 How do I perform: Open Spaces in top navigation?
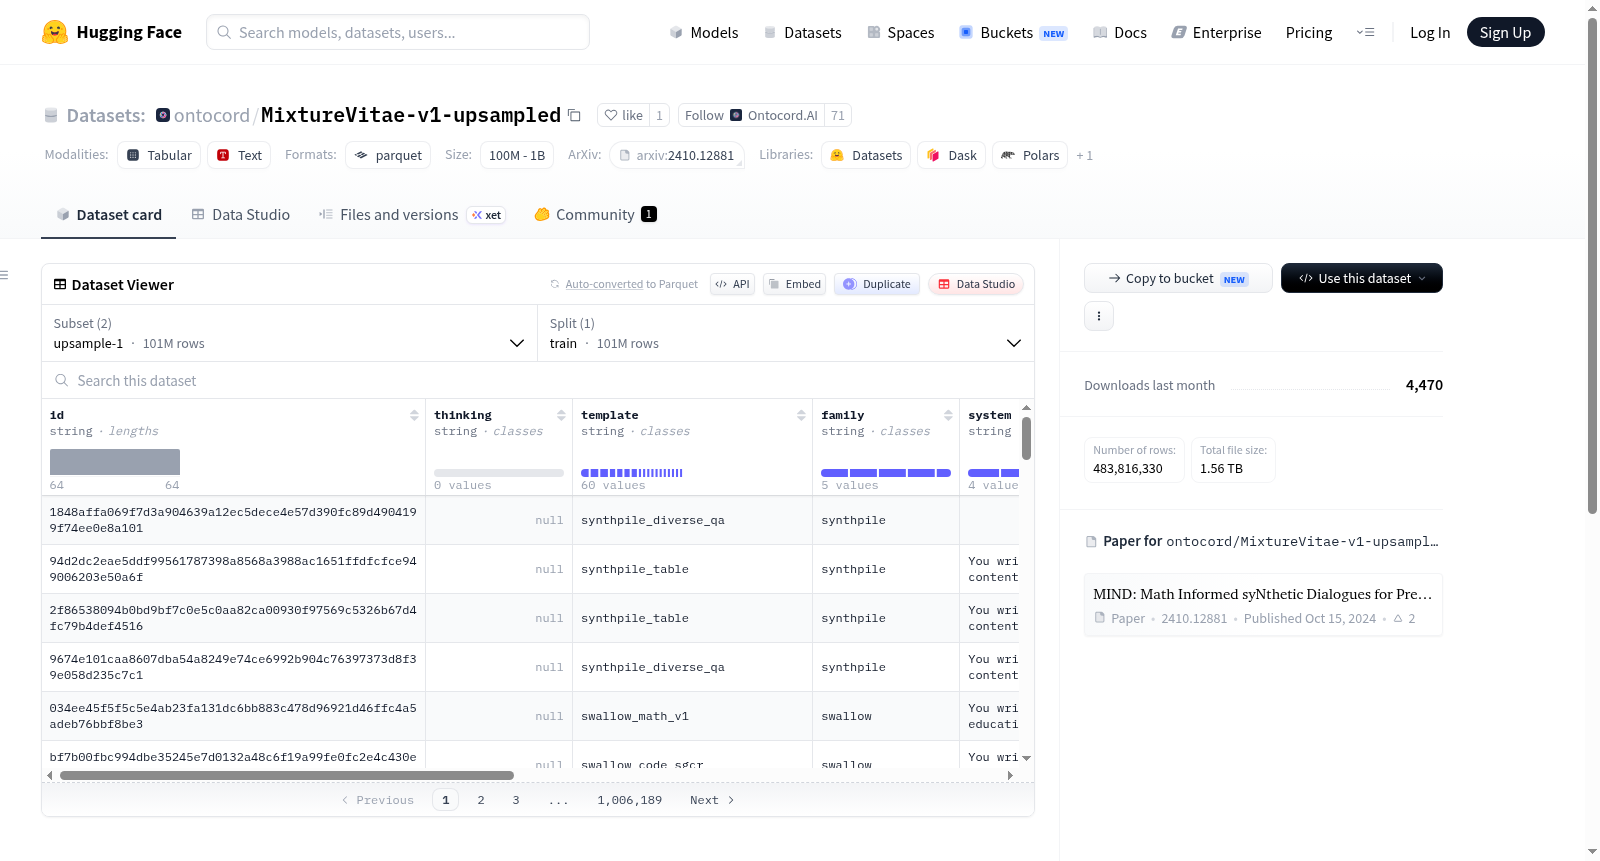(901, 32)
